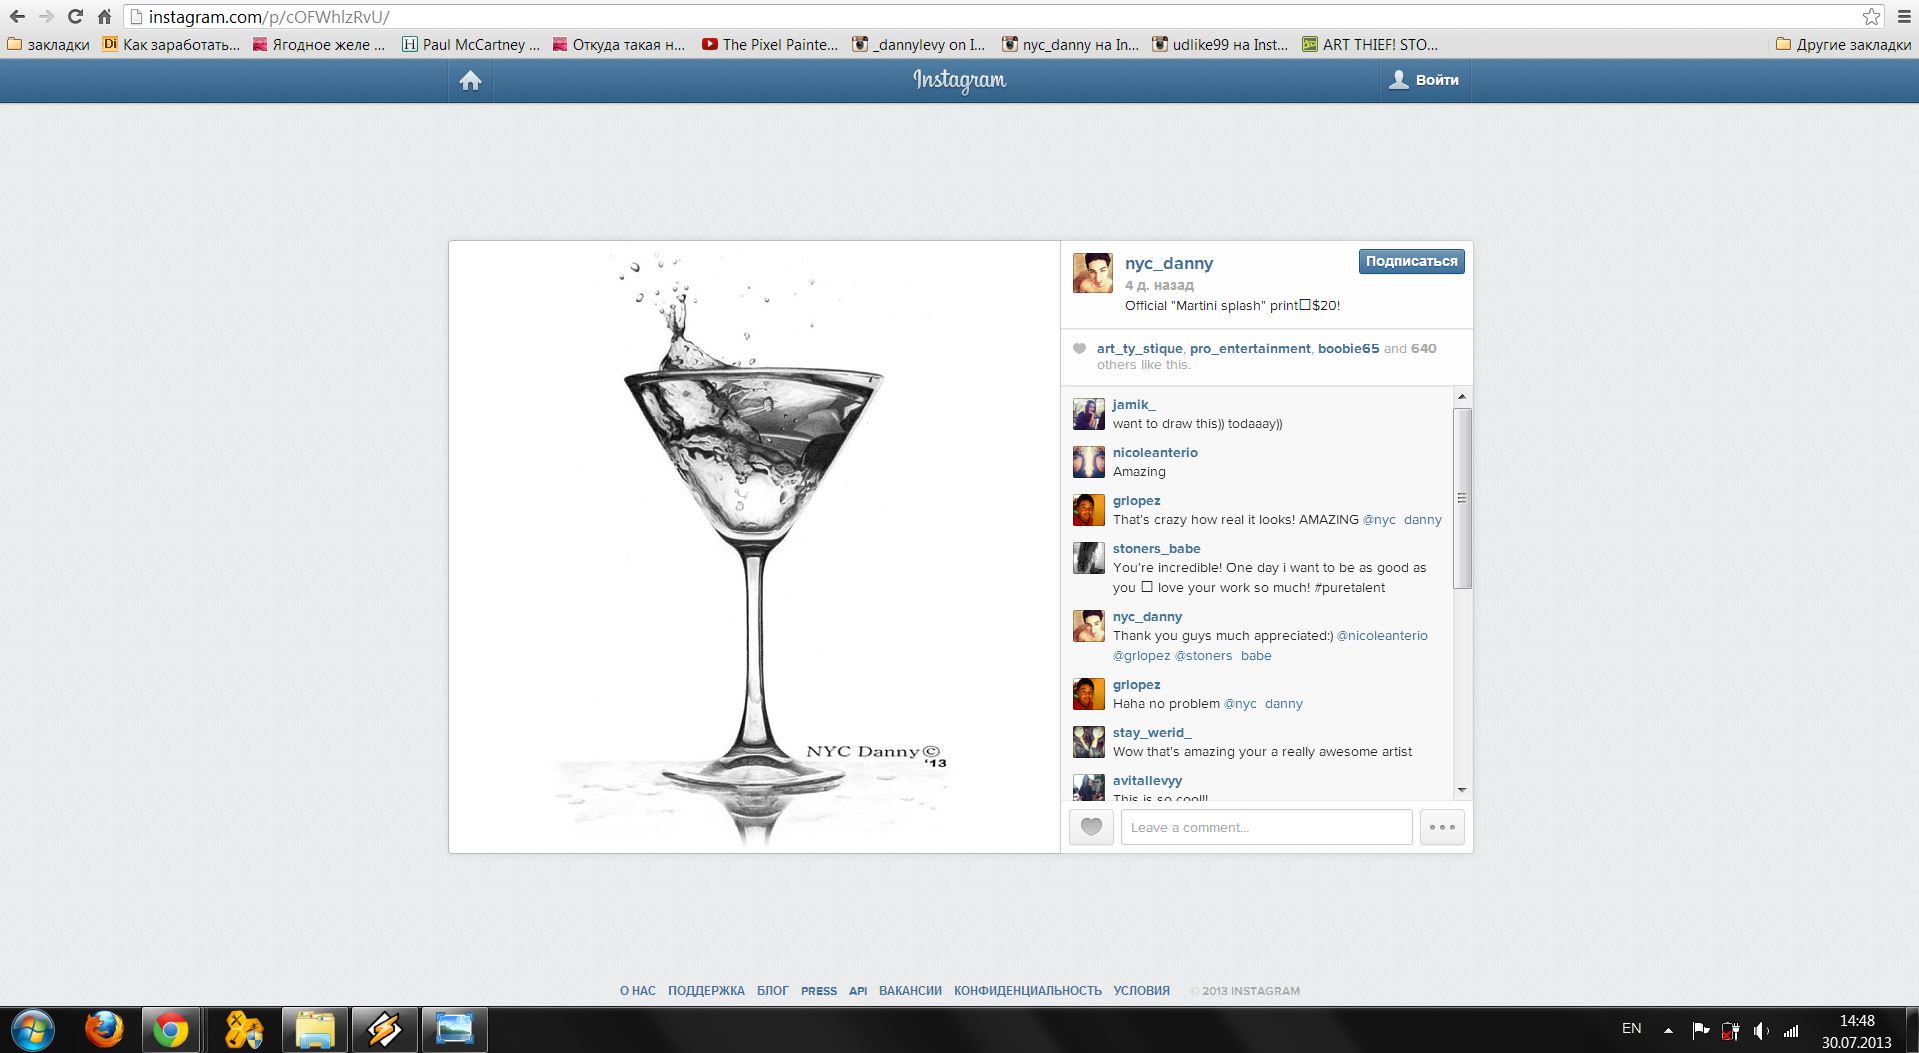Open art_ty_stique liker profile

[x=1139, y=348]
